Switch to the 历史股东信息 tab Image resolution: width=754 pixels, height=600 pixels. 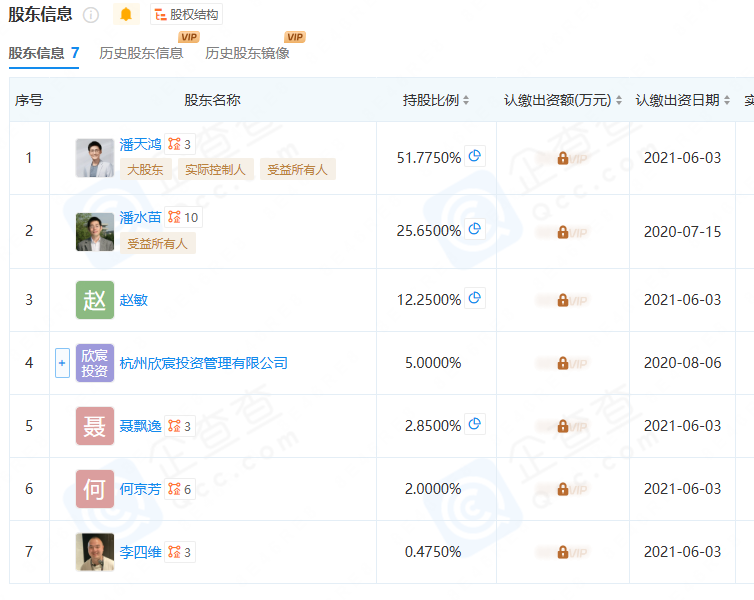pyautogui.click(x=141, y=53)
